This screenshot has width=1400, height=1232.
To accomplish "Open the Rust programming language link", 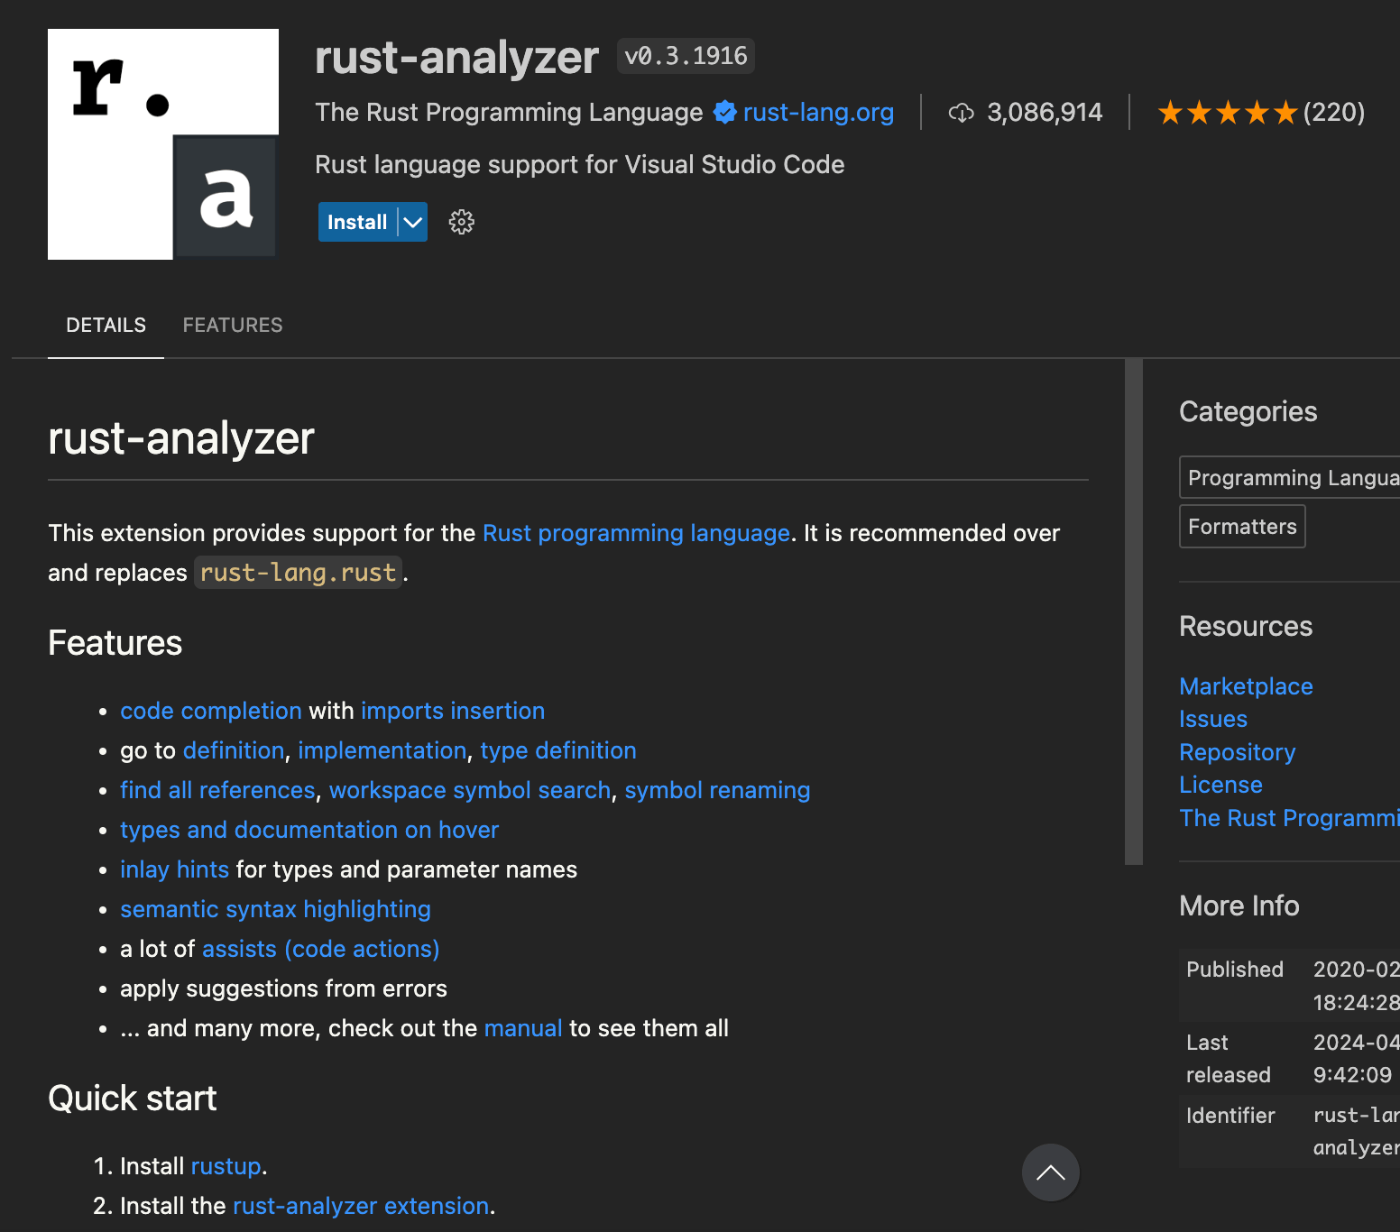I will [636, 533].
